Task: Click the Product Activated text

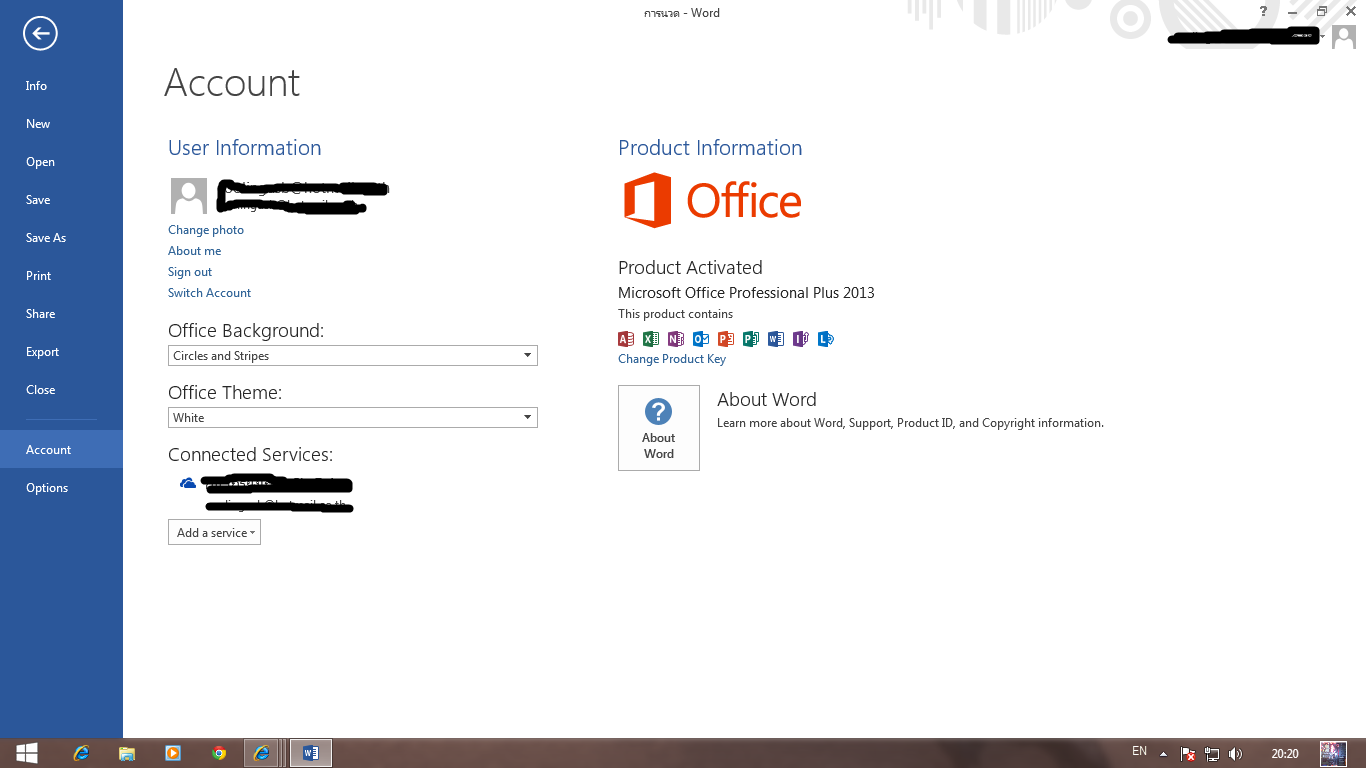Action: [690, 268]
